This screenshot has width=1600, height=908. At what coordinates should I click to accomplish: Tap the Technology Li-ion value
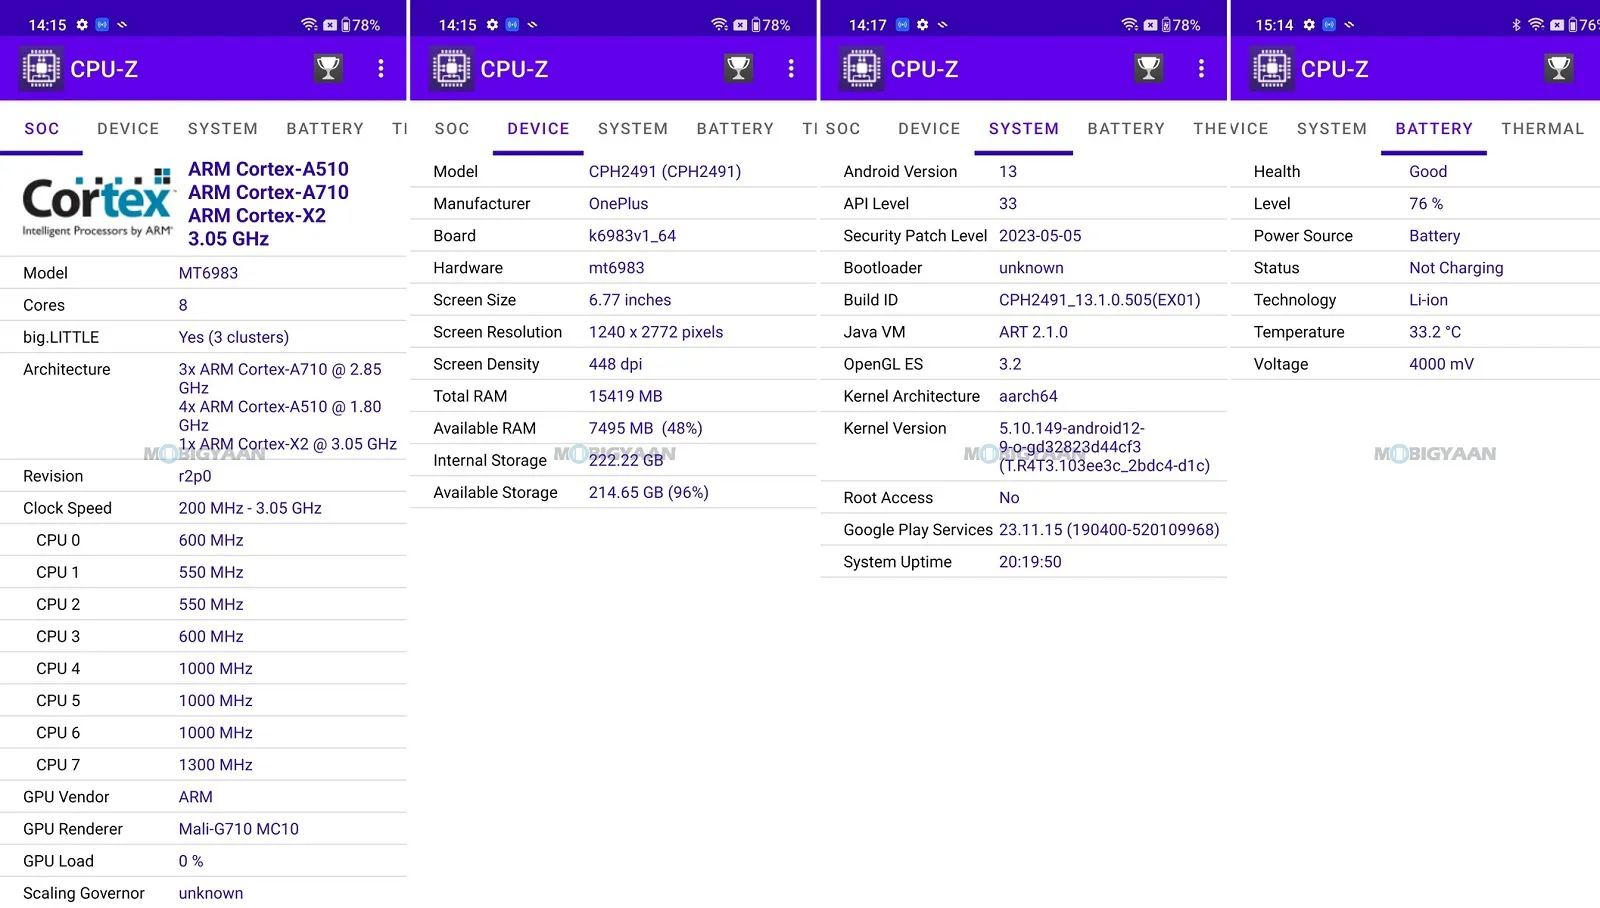[1428, 300]
